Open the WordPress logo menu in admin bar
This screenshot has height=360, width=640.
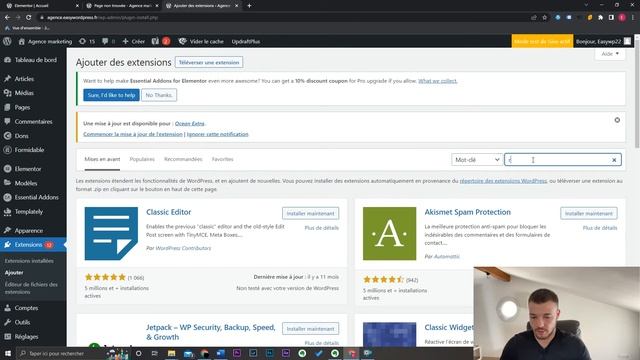7,41
